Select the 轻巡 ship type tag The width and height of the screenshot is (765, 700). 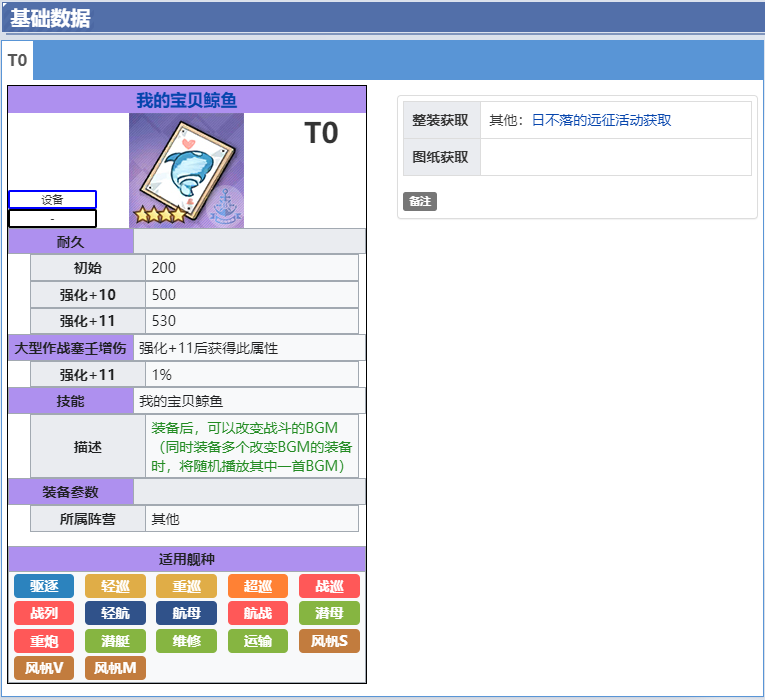click(x=115, y=586)
